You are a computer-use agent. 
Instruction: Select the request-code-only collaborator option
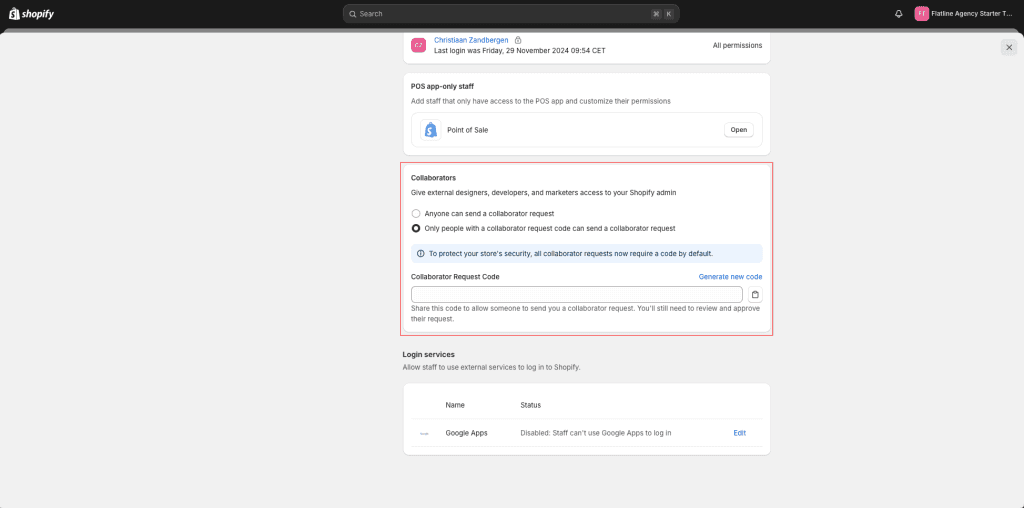click(416, 229)
